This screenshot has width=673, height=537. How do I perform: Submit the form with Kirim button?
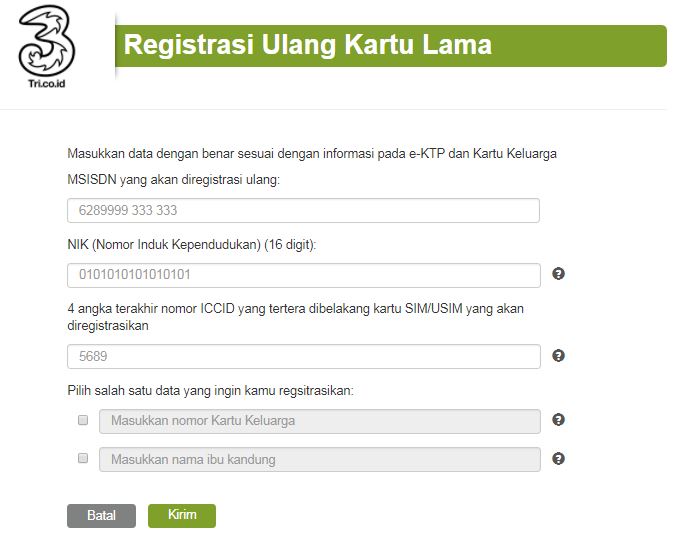[x=182, y=516]
